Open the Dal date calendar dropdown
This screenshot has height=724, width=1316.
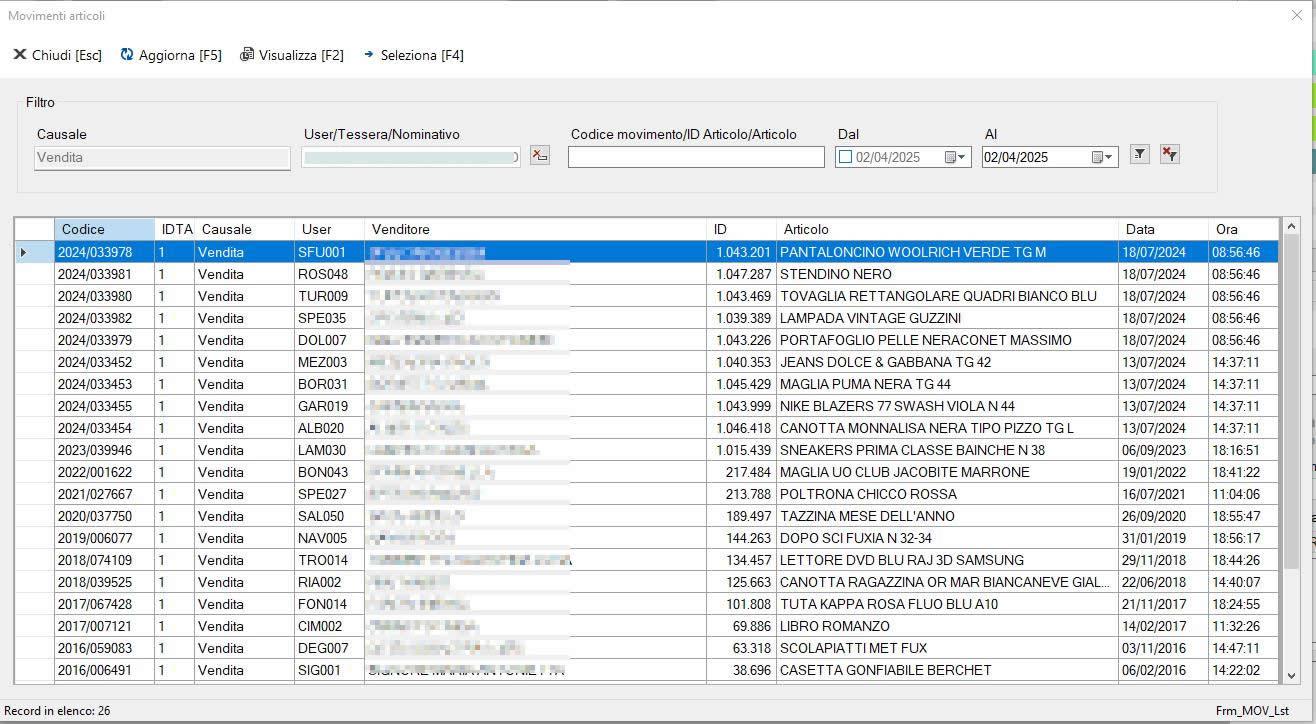pos(957,157)
